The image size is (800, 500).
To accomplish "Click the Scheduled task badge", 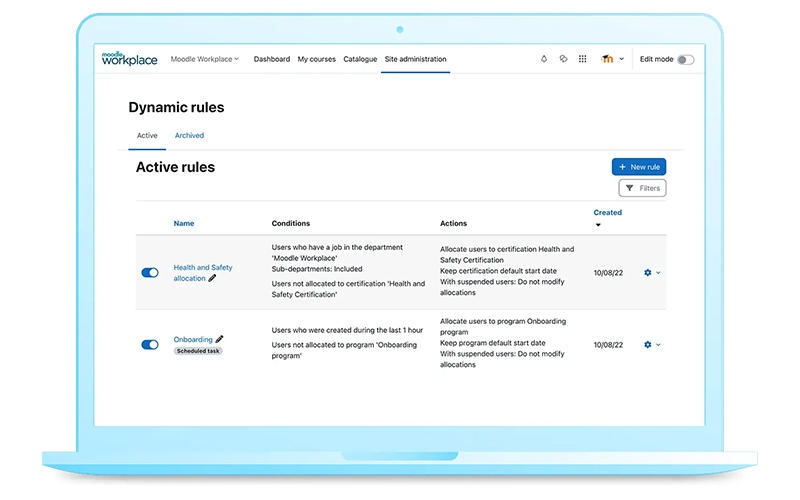I will (x=198, y=351).
